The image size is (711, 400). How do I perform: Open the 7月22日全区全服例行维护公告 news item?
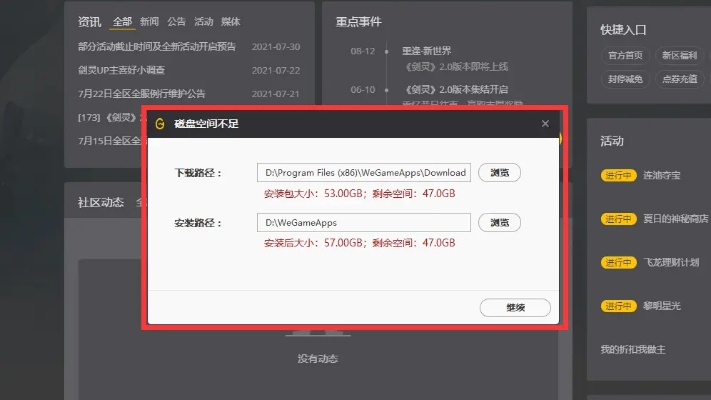[141, 94]
